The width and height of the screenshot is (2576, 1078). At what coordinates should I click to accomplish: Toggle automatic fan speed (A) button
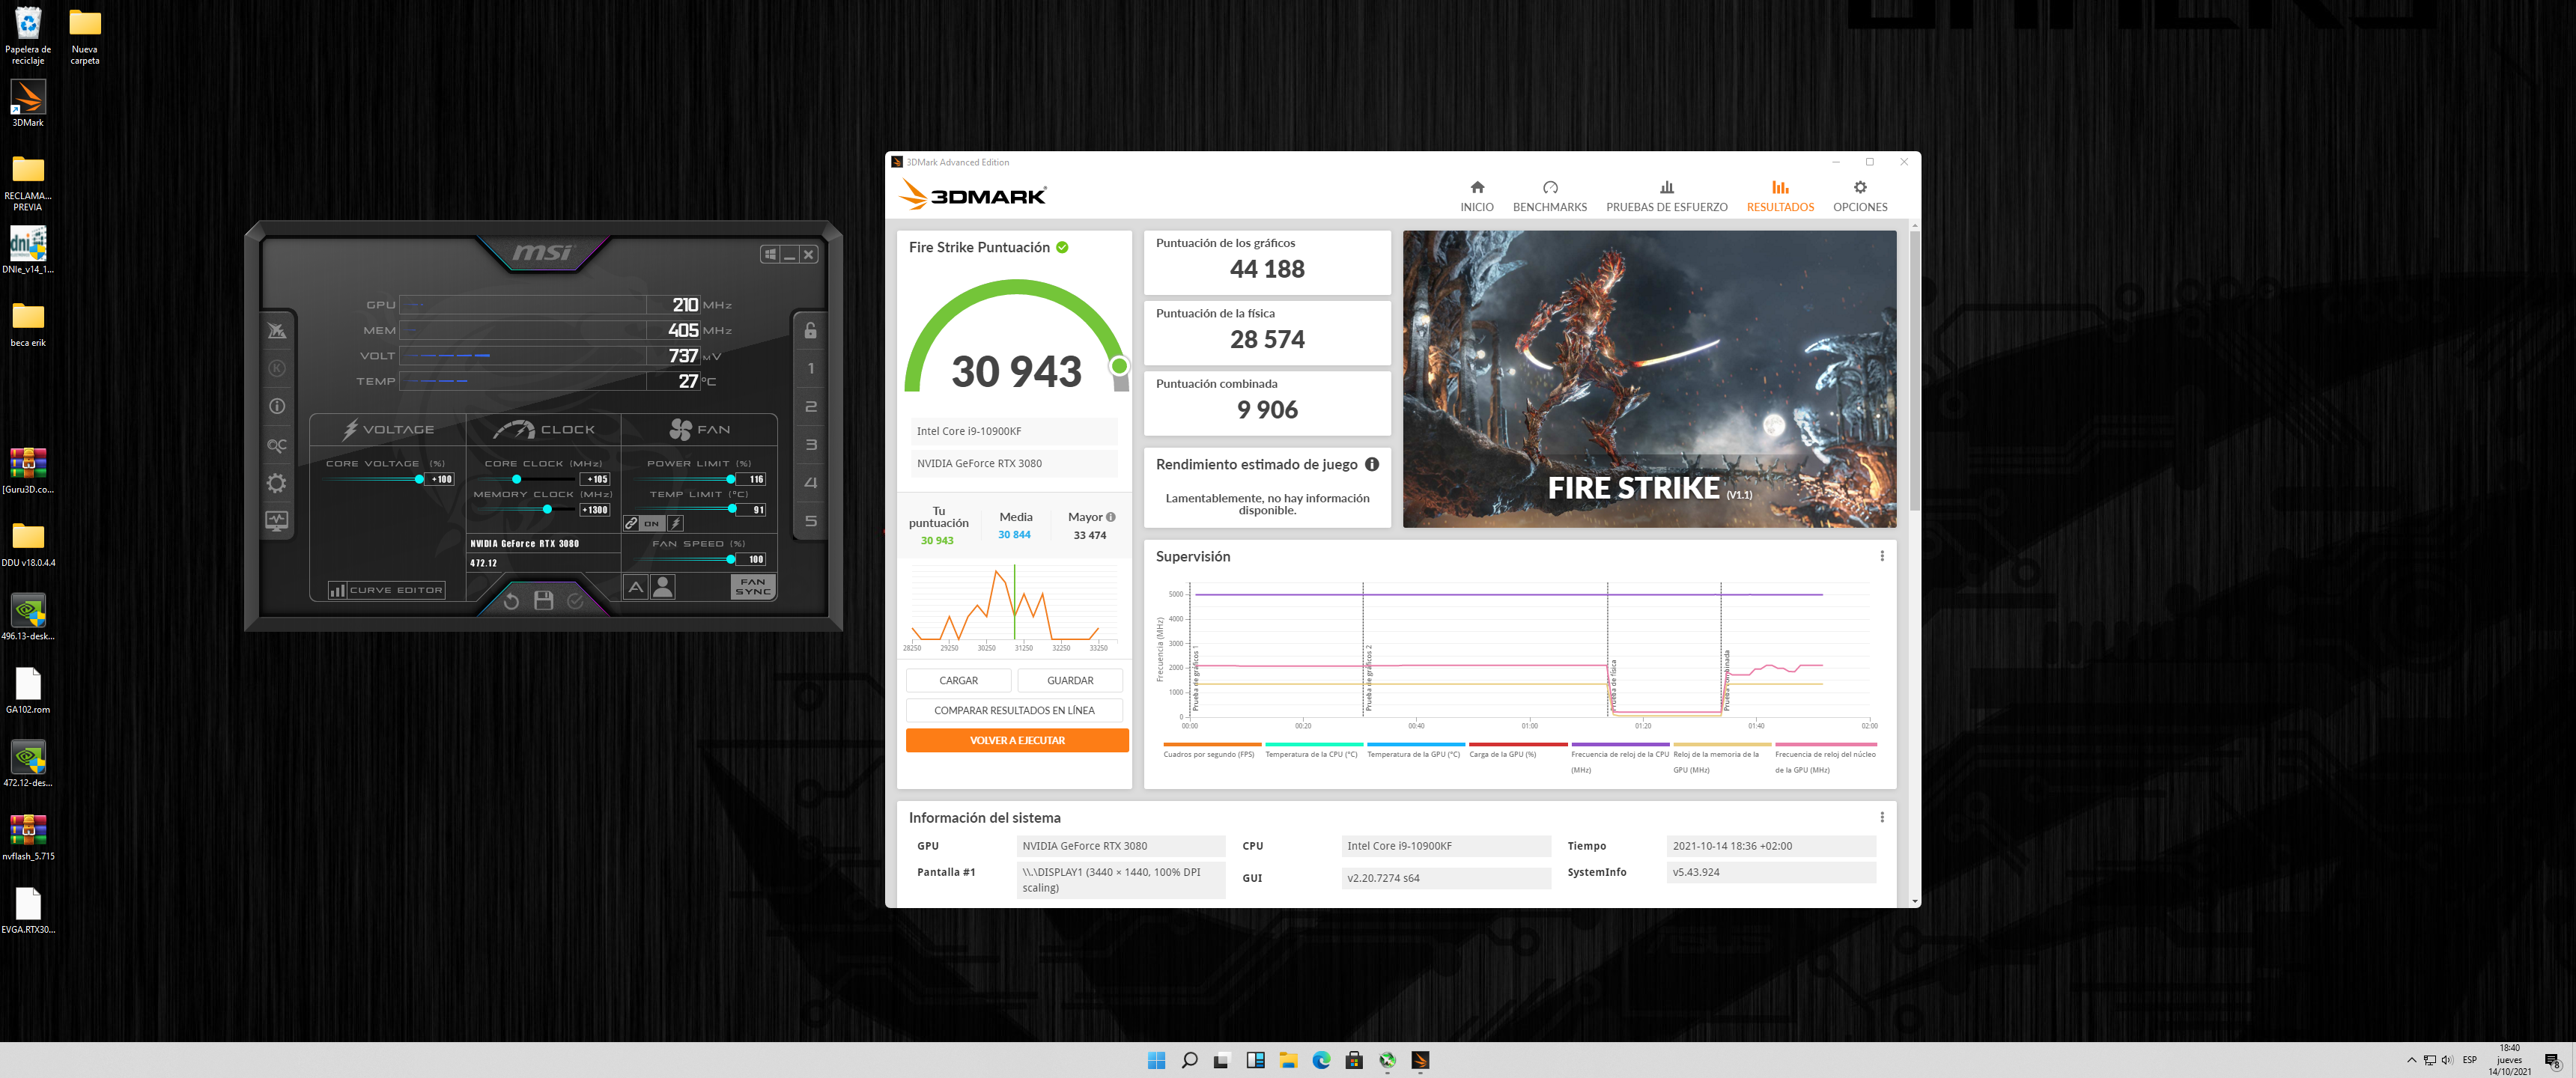635,587
